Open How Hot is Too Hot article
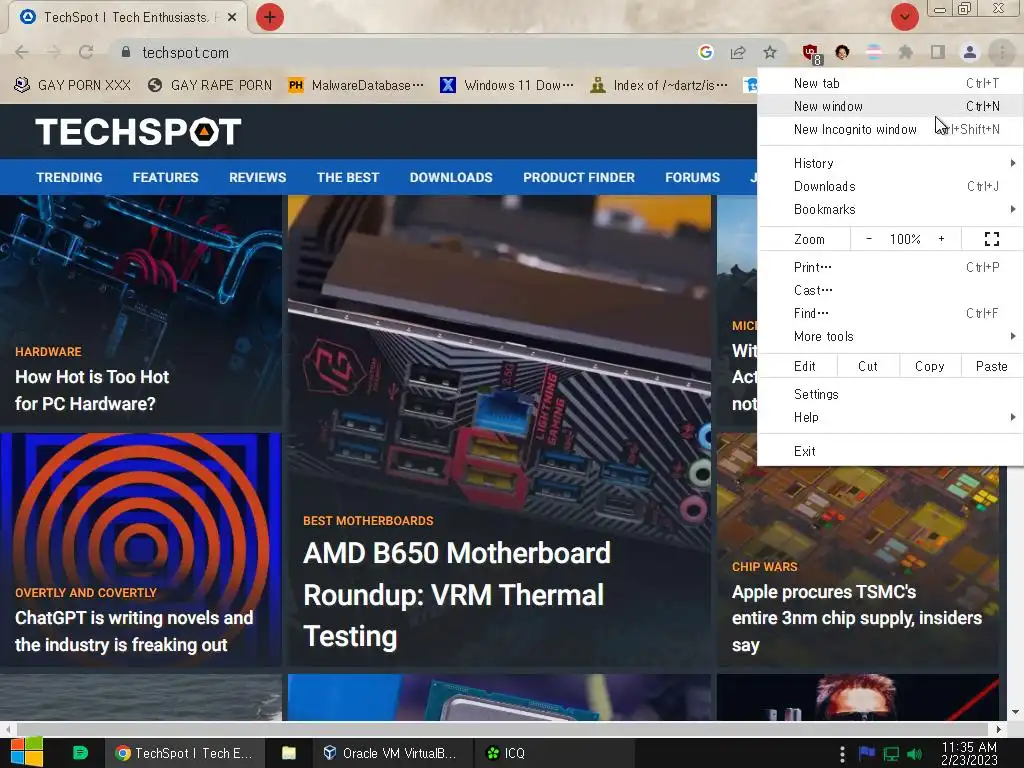This screenshot has width=1024, height=768. point(91,390)
